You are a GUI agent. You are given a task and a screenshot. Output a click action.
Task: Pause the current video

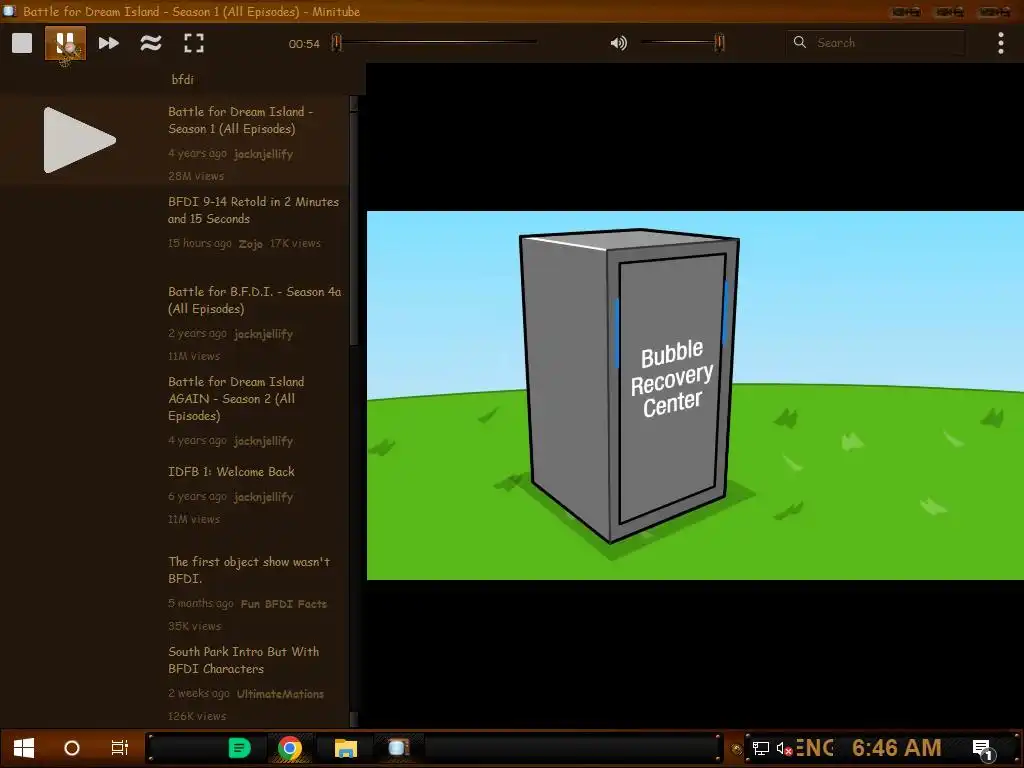[65, 43]
